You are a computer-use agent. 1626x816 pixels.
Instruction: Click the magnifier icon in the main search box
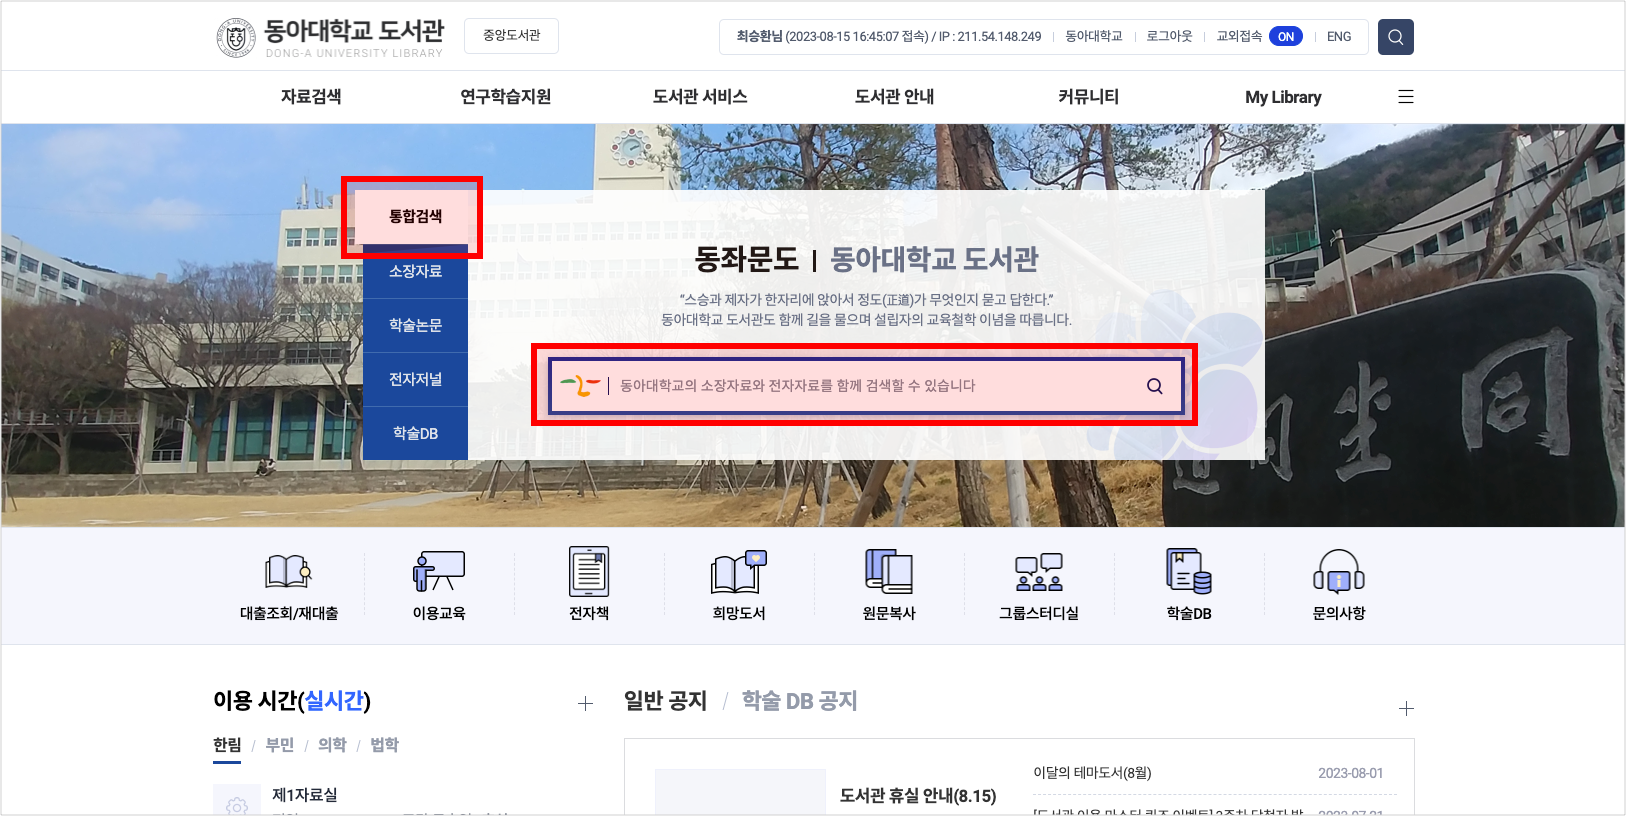pyautogui.click(x=1154, y=386)
